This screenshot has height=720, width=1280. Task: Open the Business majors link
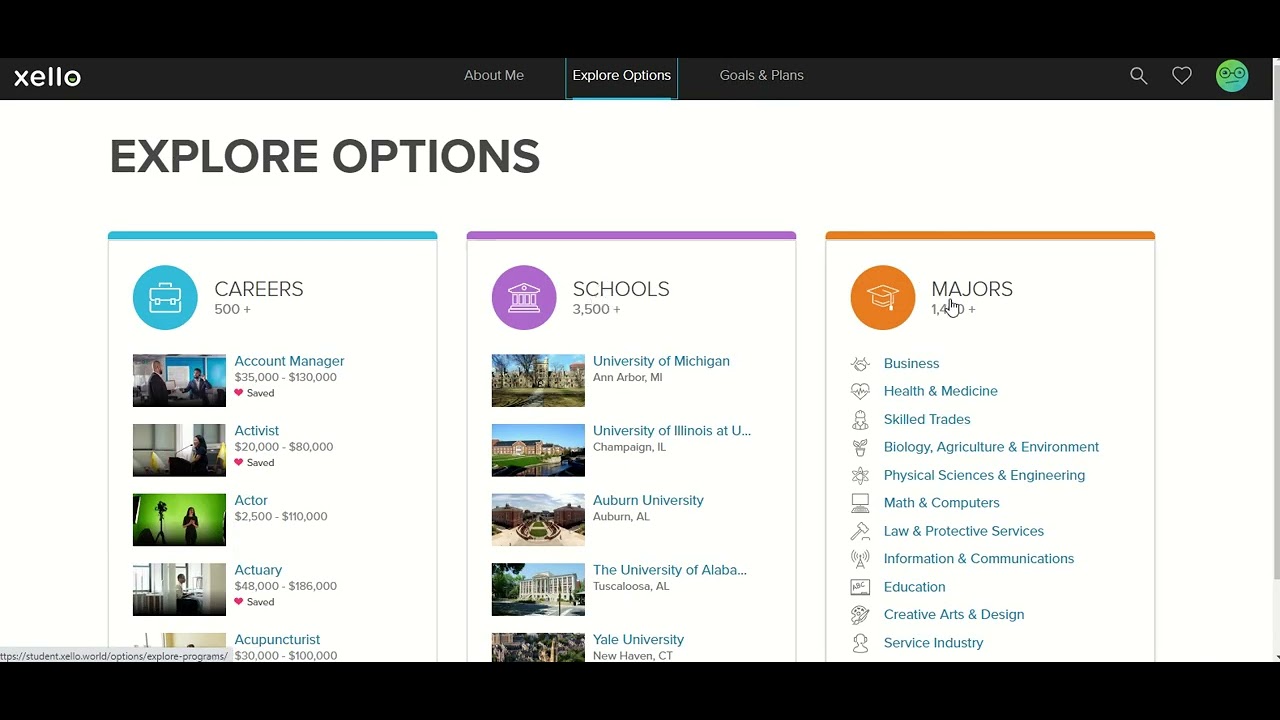(911, 364)
